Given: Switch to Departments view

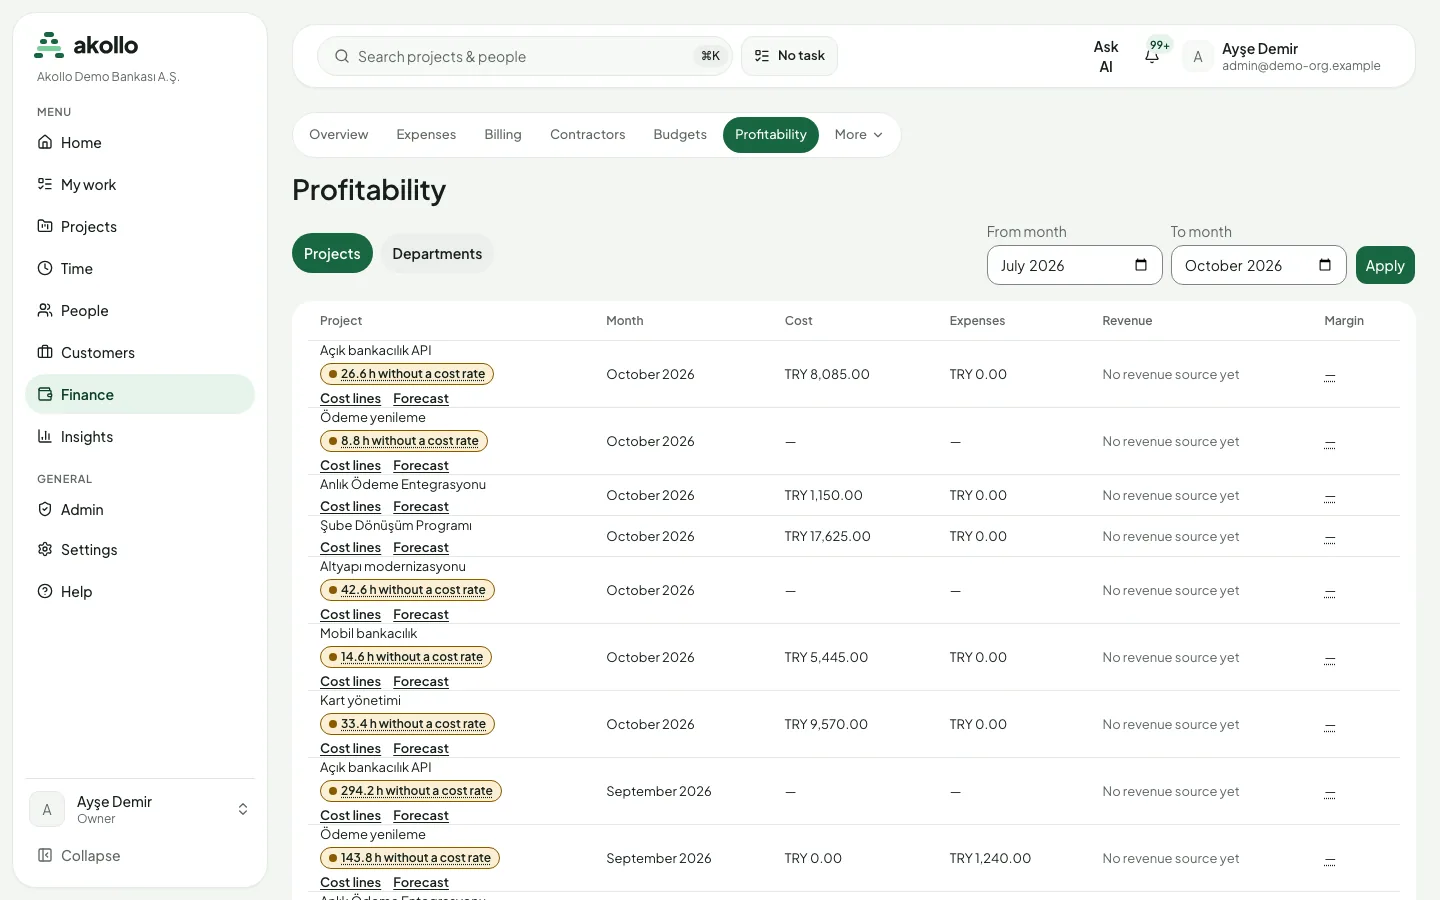Looking at the screenshot, I should point(437,254).
